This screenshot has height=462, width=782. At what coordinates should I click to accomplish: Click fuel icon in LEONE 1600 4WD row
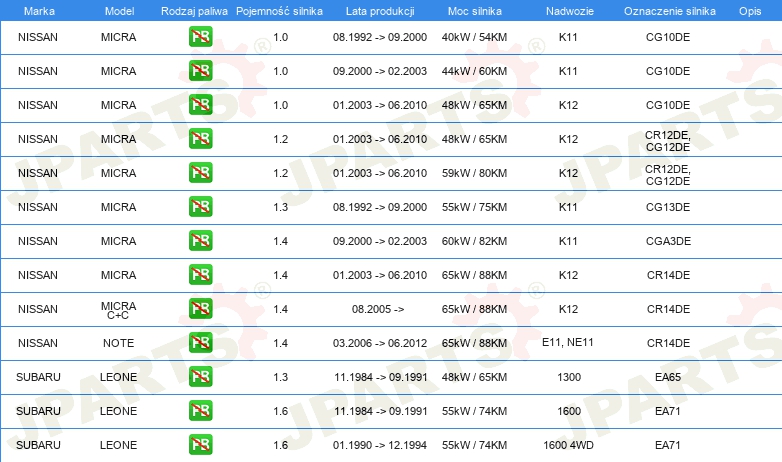[200, 444]
